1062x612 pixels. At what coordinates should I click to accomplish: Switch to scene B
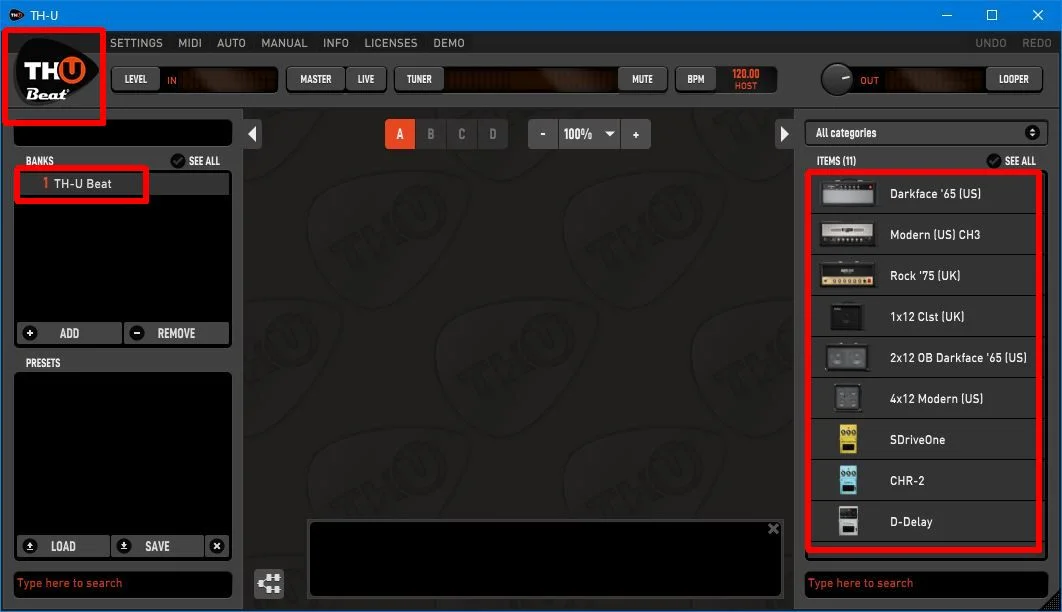coord(431,134)
